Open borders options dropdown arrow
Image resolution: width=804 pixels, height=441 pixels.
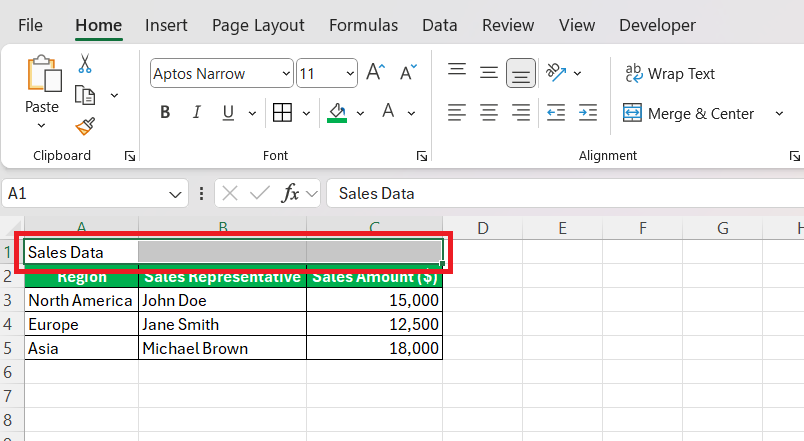(x=306, y=113)
